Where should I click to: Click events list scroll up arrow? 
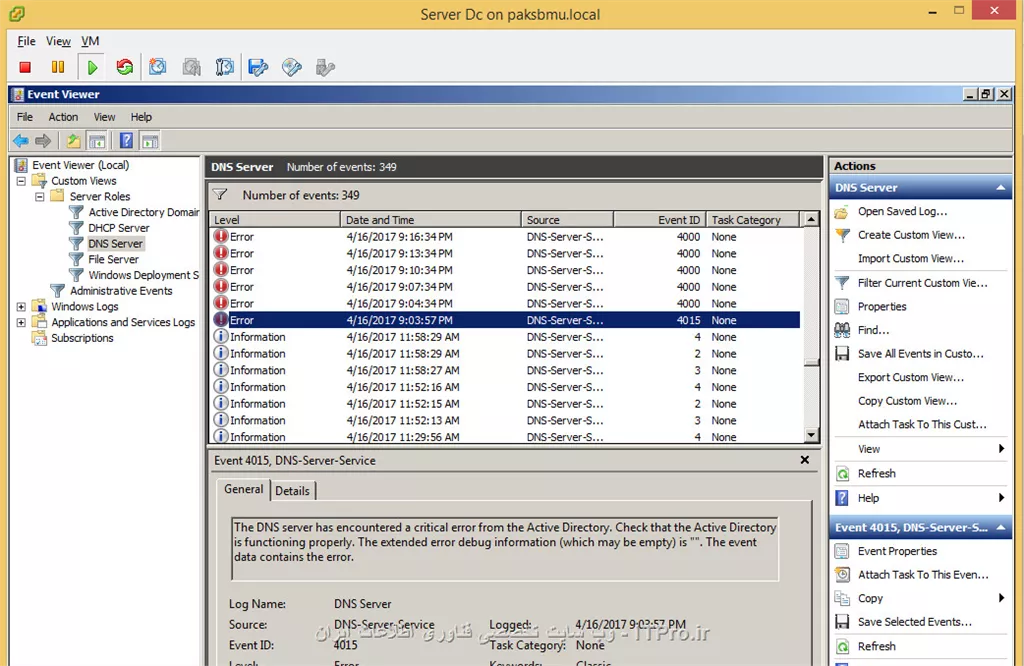click(811, 219)
